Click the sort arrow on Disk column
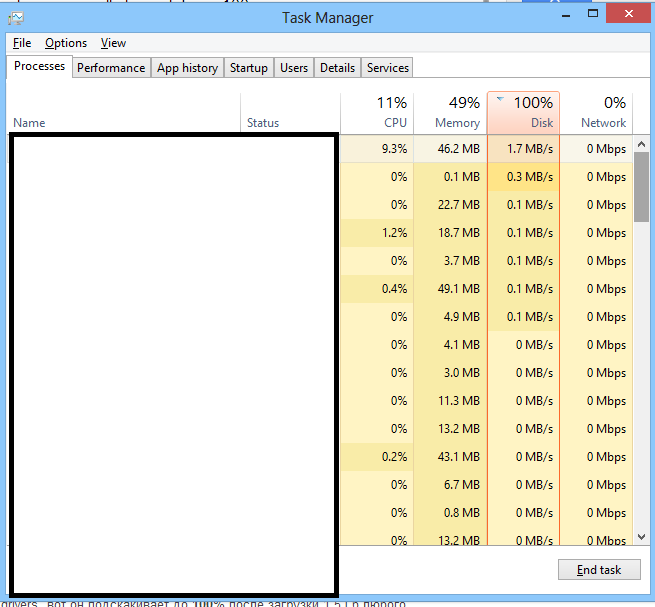The width and height of the screenshot is (655, 607). [500, 99]
